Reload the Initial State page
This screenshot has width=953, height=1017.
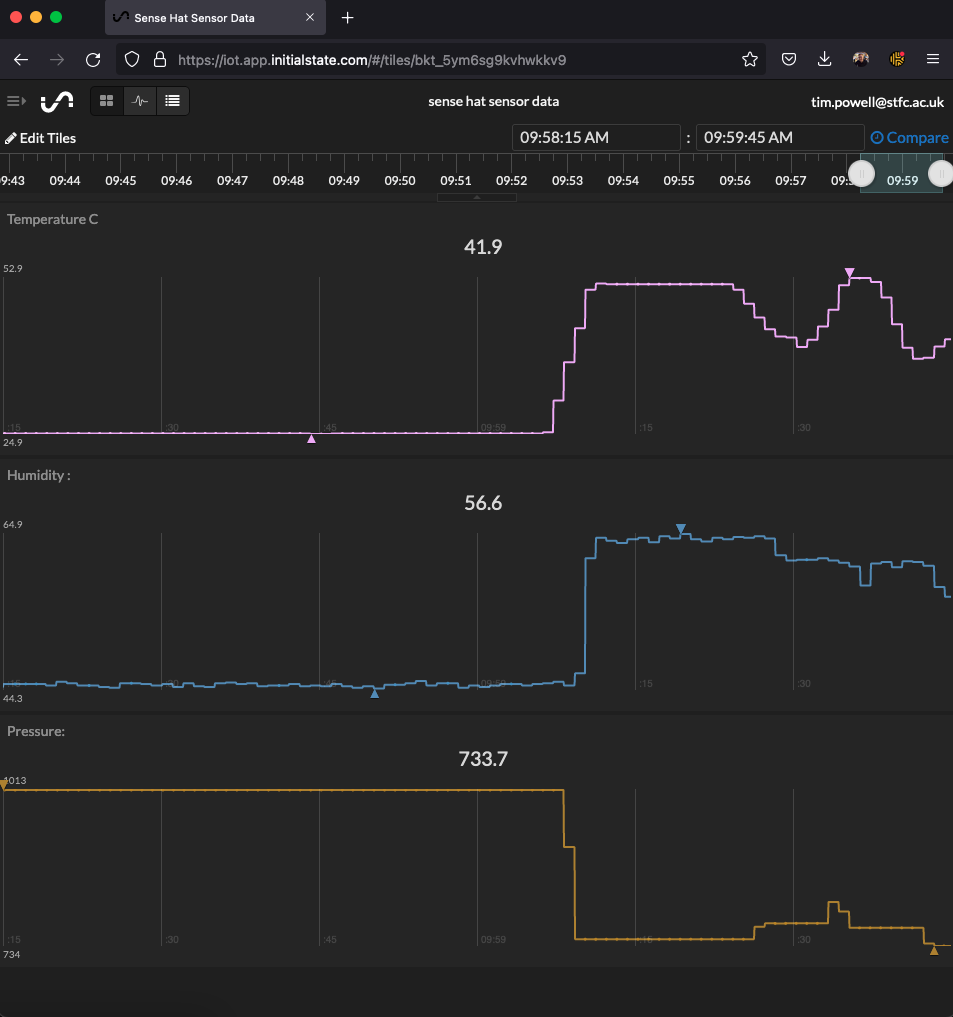click(93, 60)
